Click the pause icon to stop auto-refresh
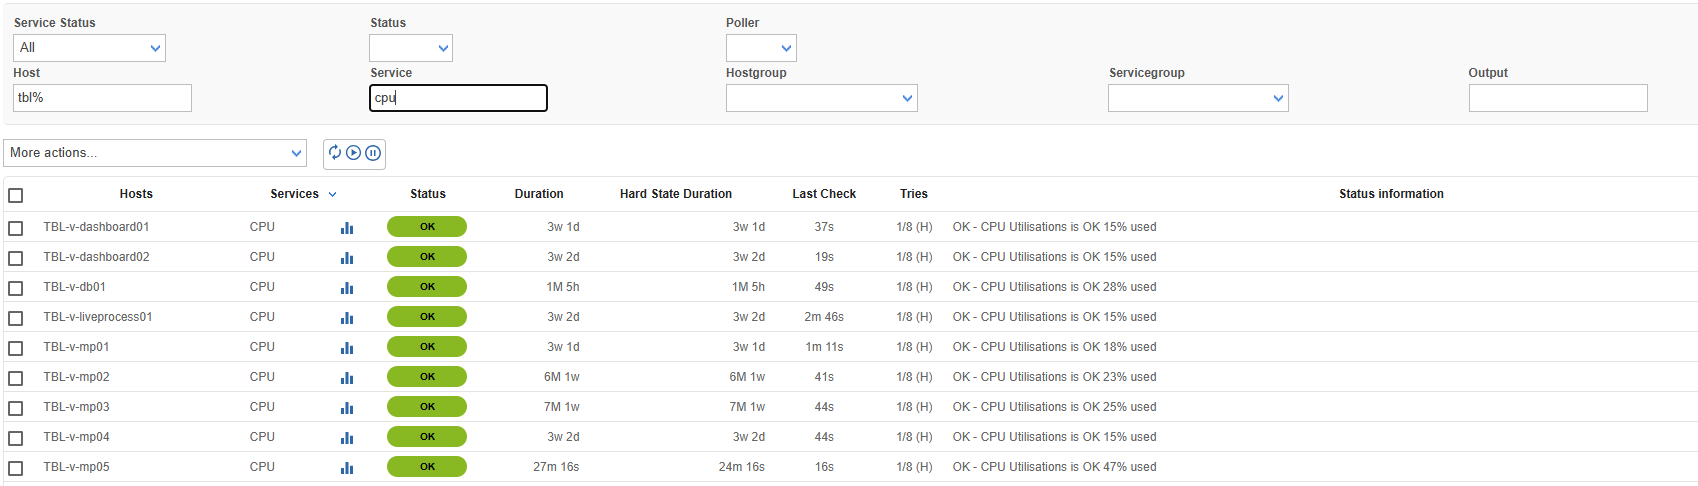 coord(373,153)
